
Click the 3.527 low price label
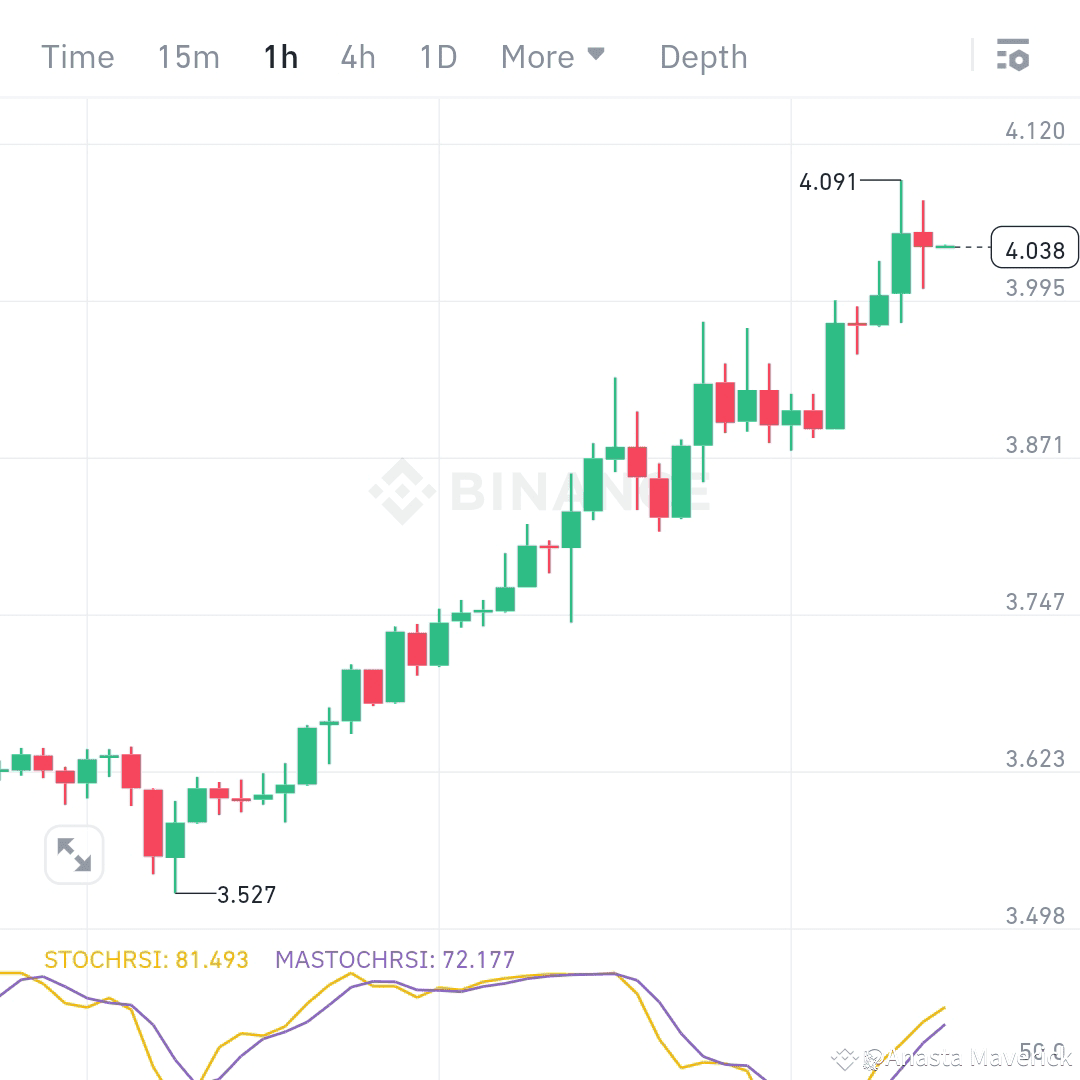pos(247,895)
